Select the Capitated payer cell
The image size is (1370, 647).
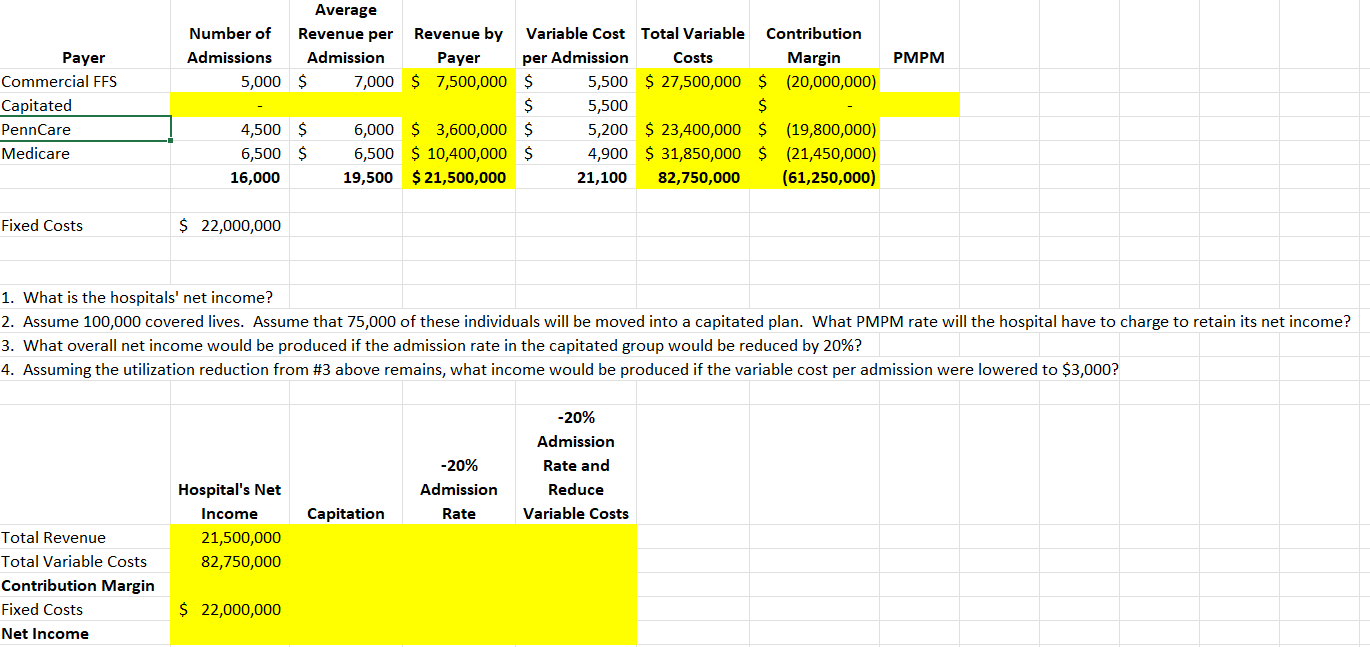[x=85, y=105]
